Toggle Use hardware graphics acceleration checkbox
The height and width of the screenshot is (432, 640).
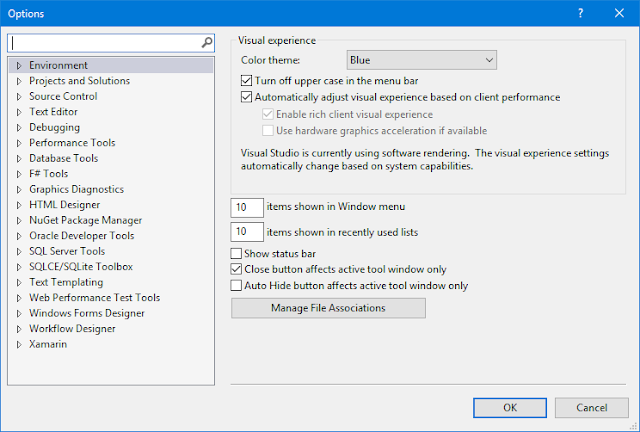point(267,130)
